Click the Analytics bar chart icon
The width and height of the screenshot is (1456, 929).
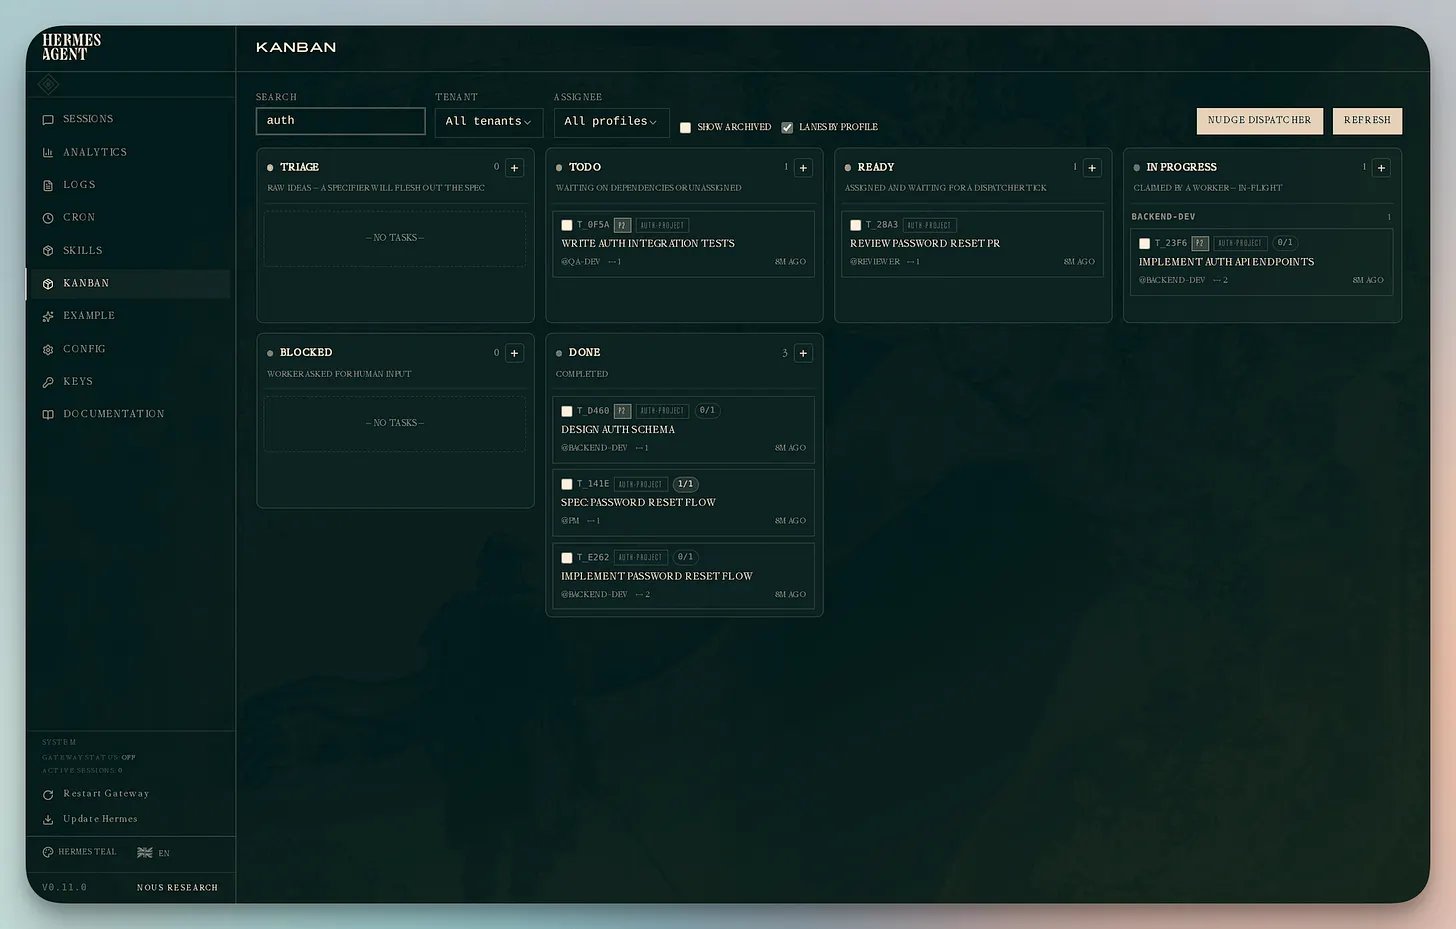(48, 153)
